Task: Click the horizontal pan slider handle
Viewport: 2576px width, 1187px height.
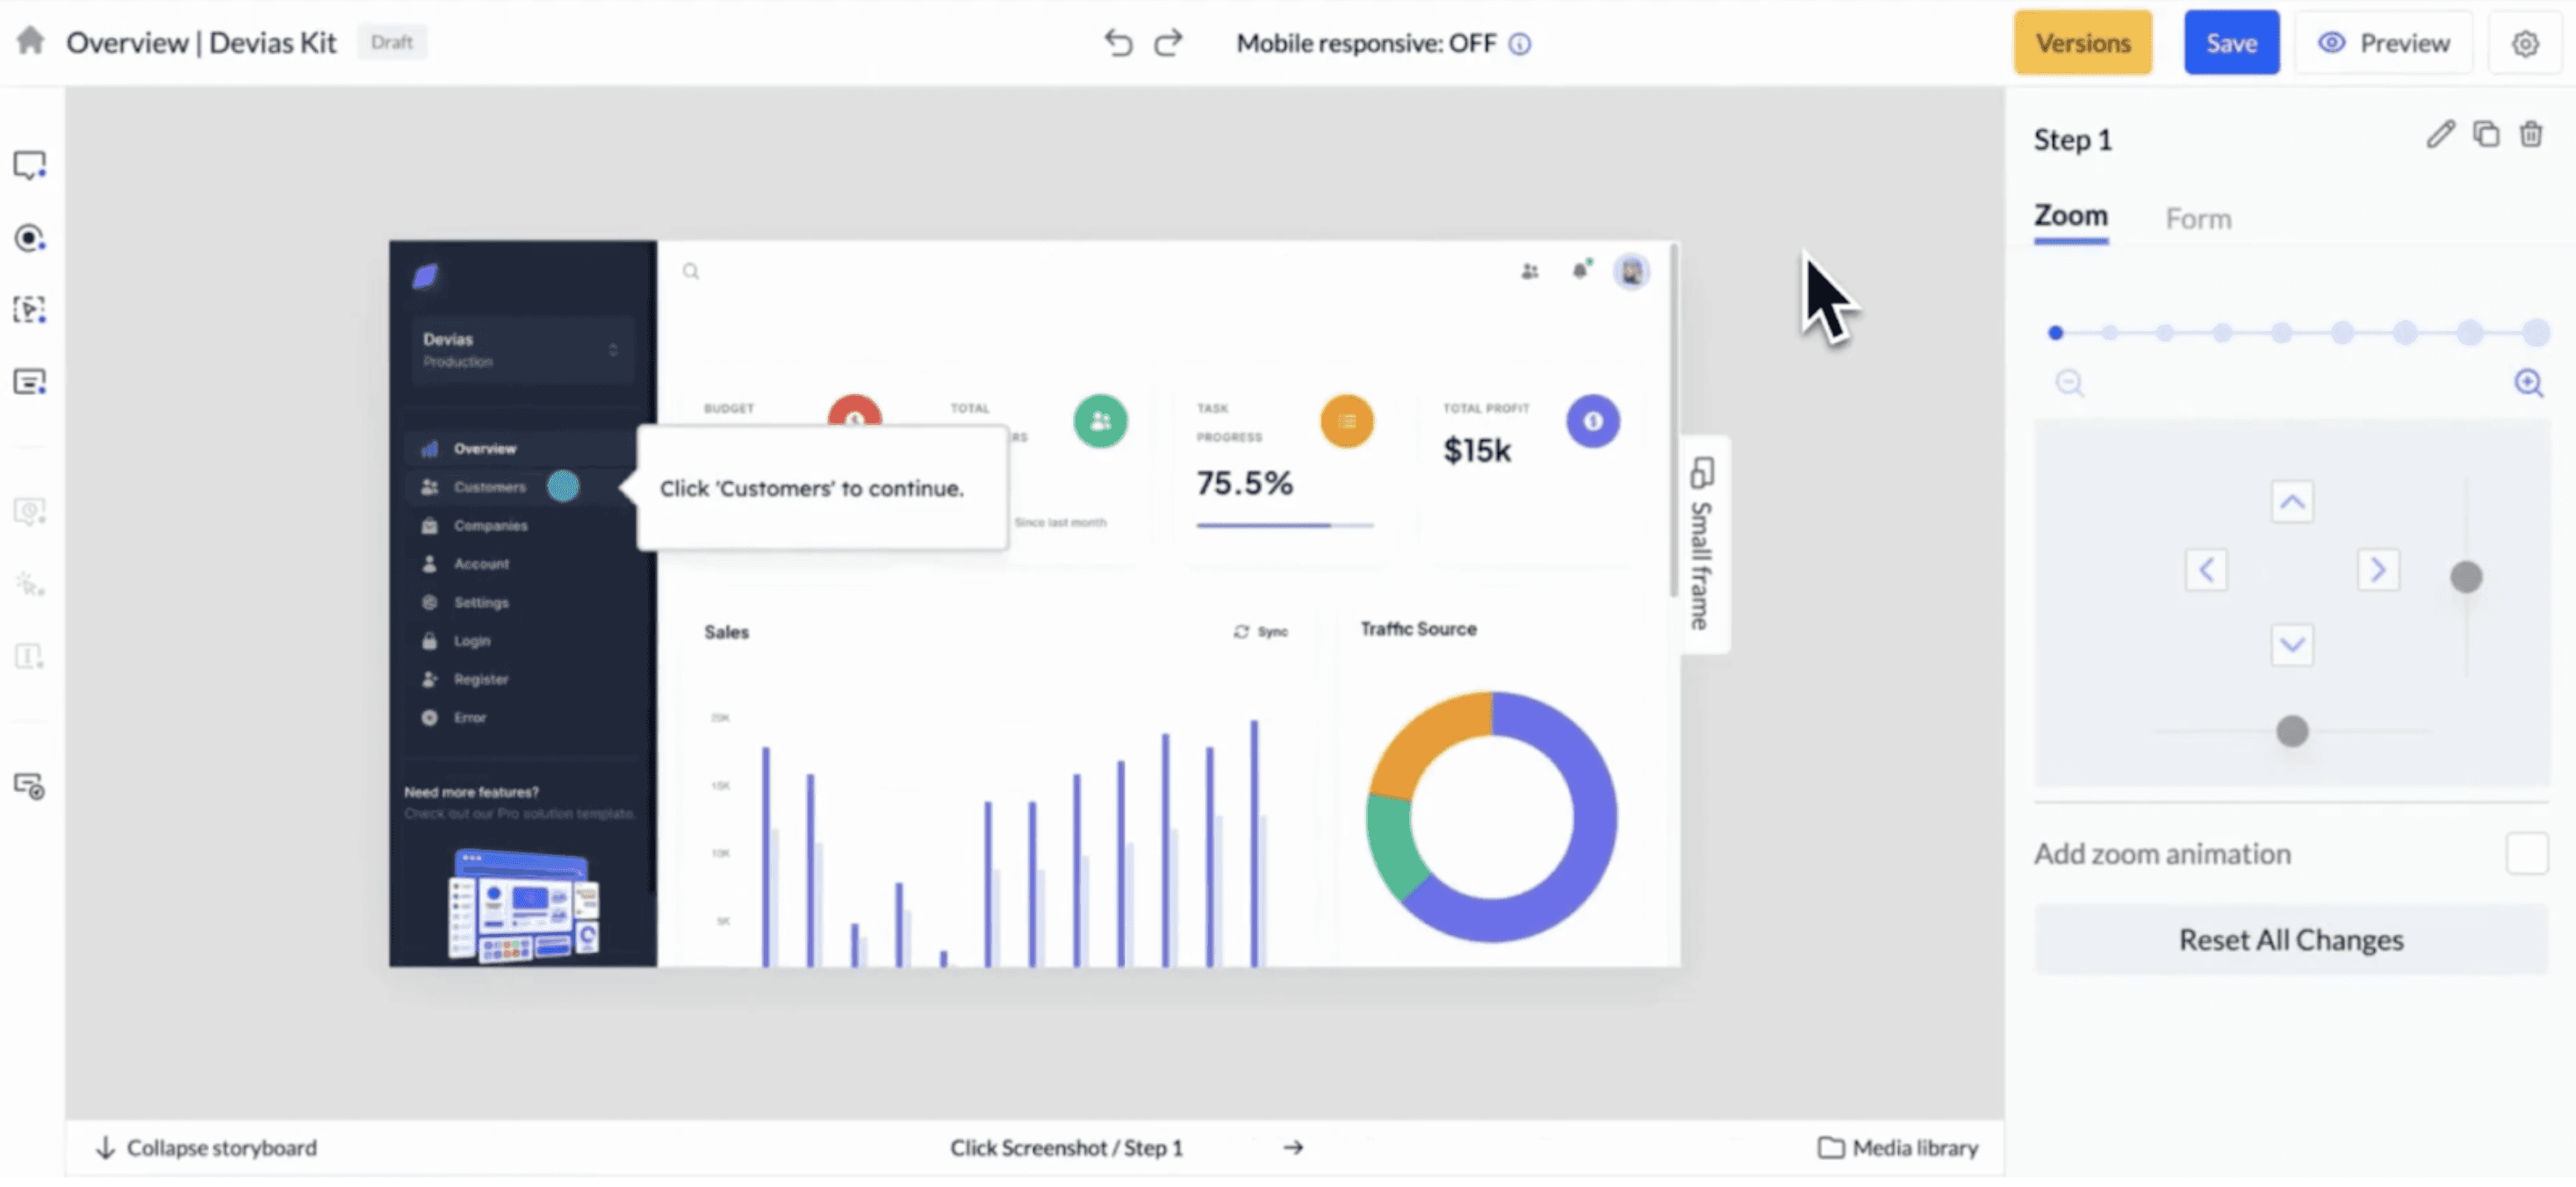Action: pyautogui.click(x=2292, y=731)
